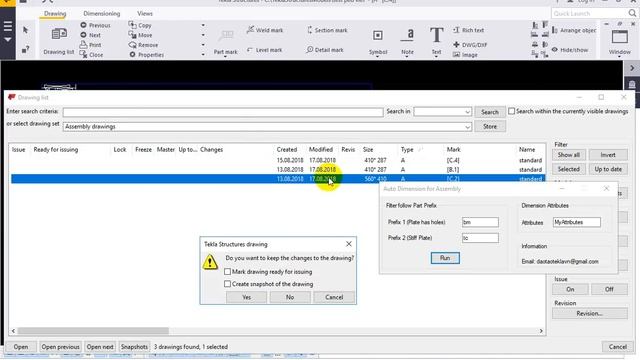The image size is (640, 360).
Task: Click No in the drawing prompt
Action: pos(290,297)
